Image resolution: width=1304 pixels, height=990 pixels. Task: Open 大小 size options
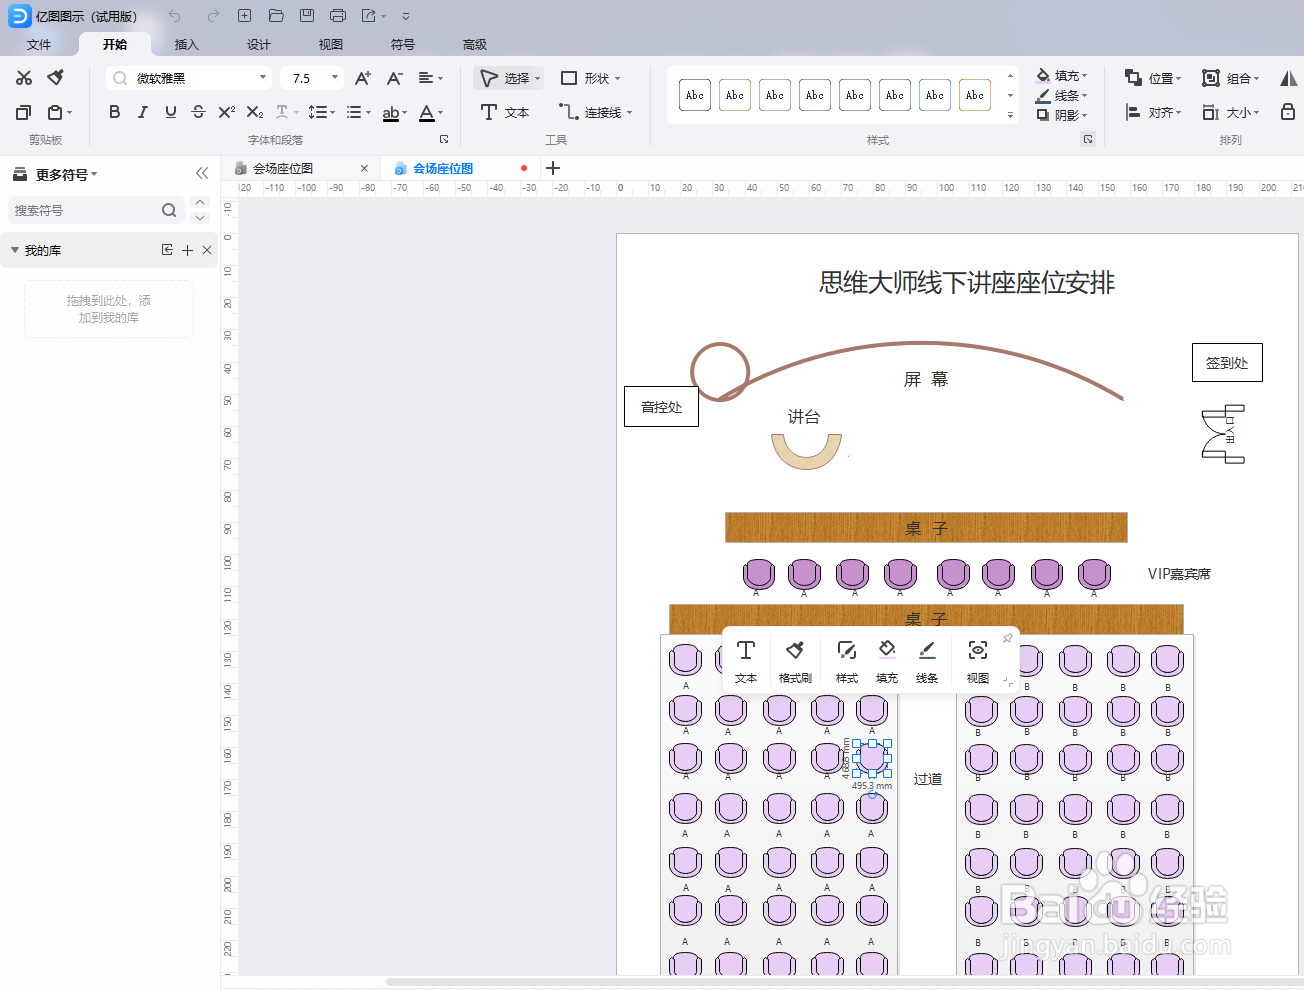click(1231, 112)
